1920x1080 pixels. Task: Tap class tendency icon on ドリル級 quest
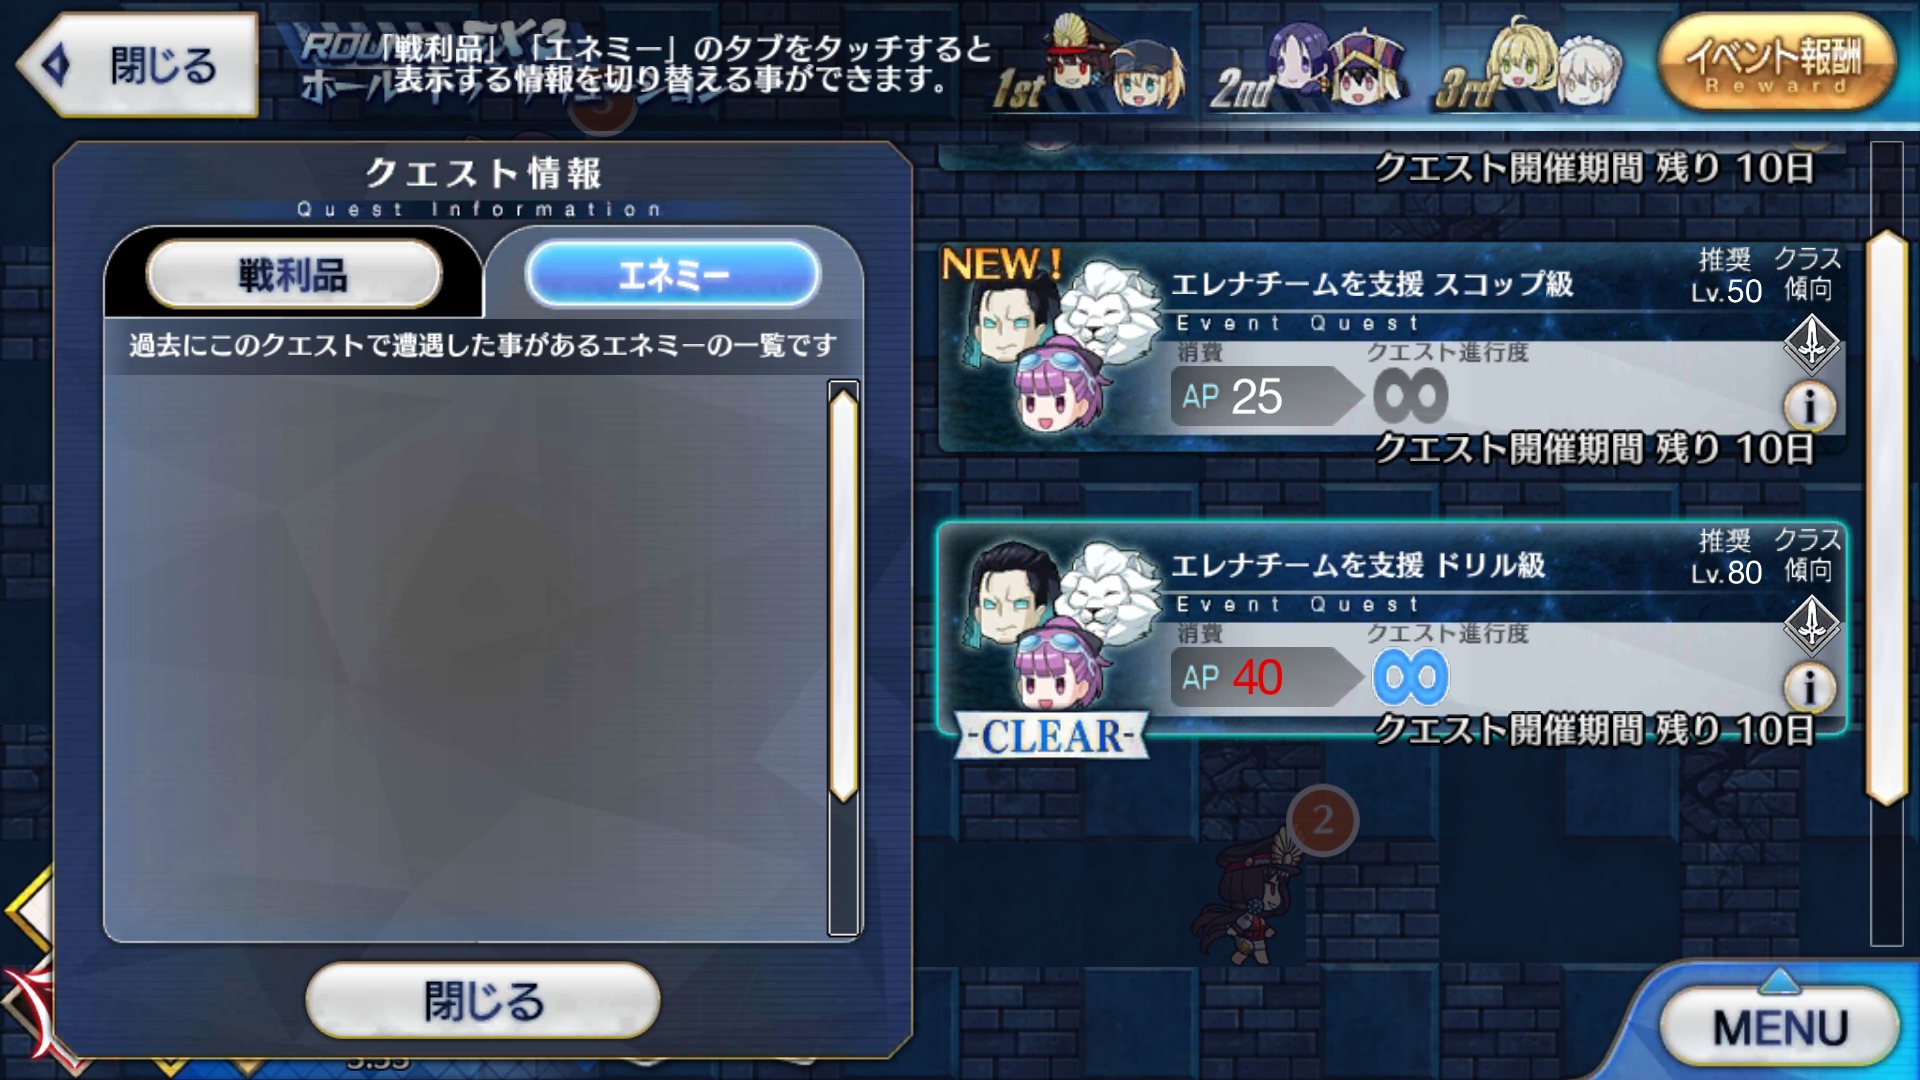coord(1811,624)
